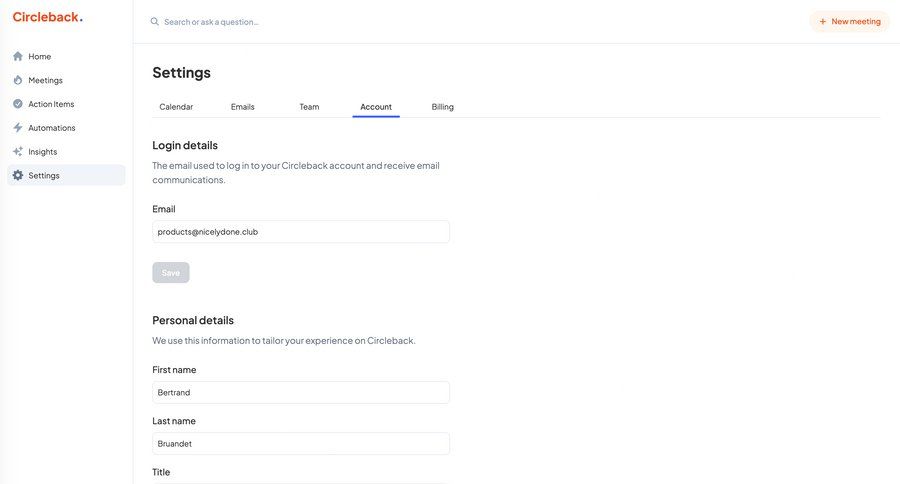Click the First name field containing Bertrand
The height and width of the screenshot is (484, 900).
click(300, 393)
